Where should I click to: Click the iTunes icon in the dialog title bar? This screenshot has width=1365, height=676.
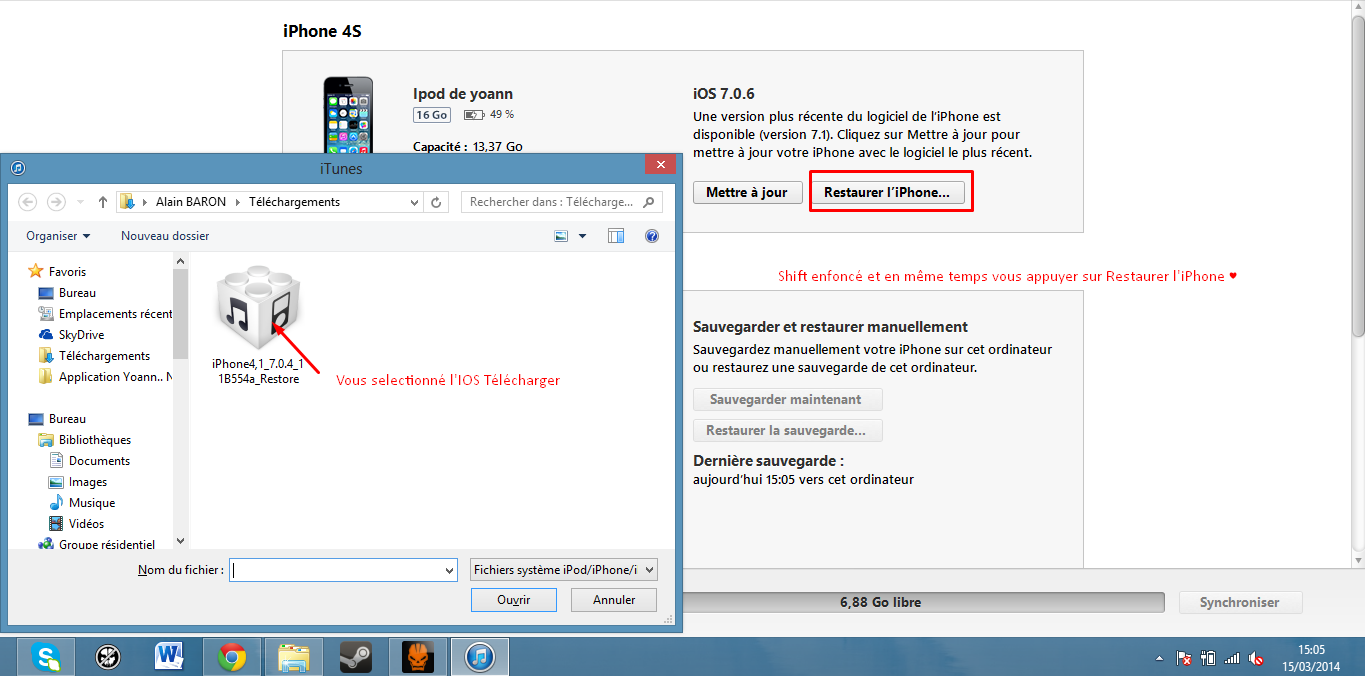click(x=17, y=168)
